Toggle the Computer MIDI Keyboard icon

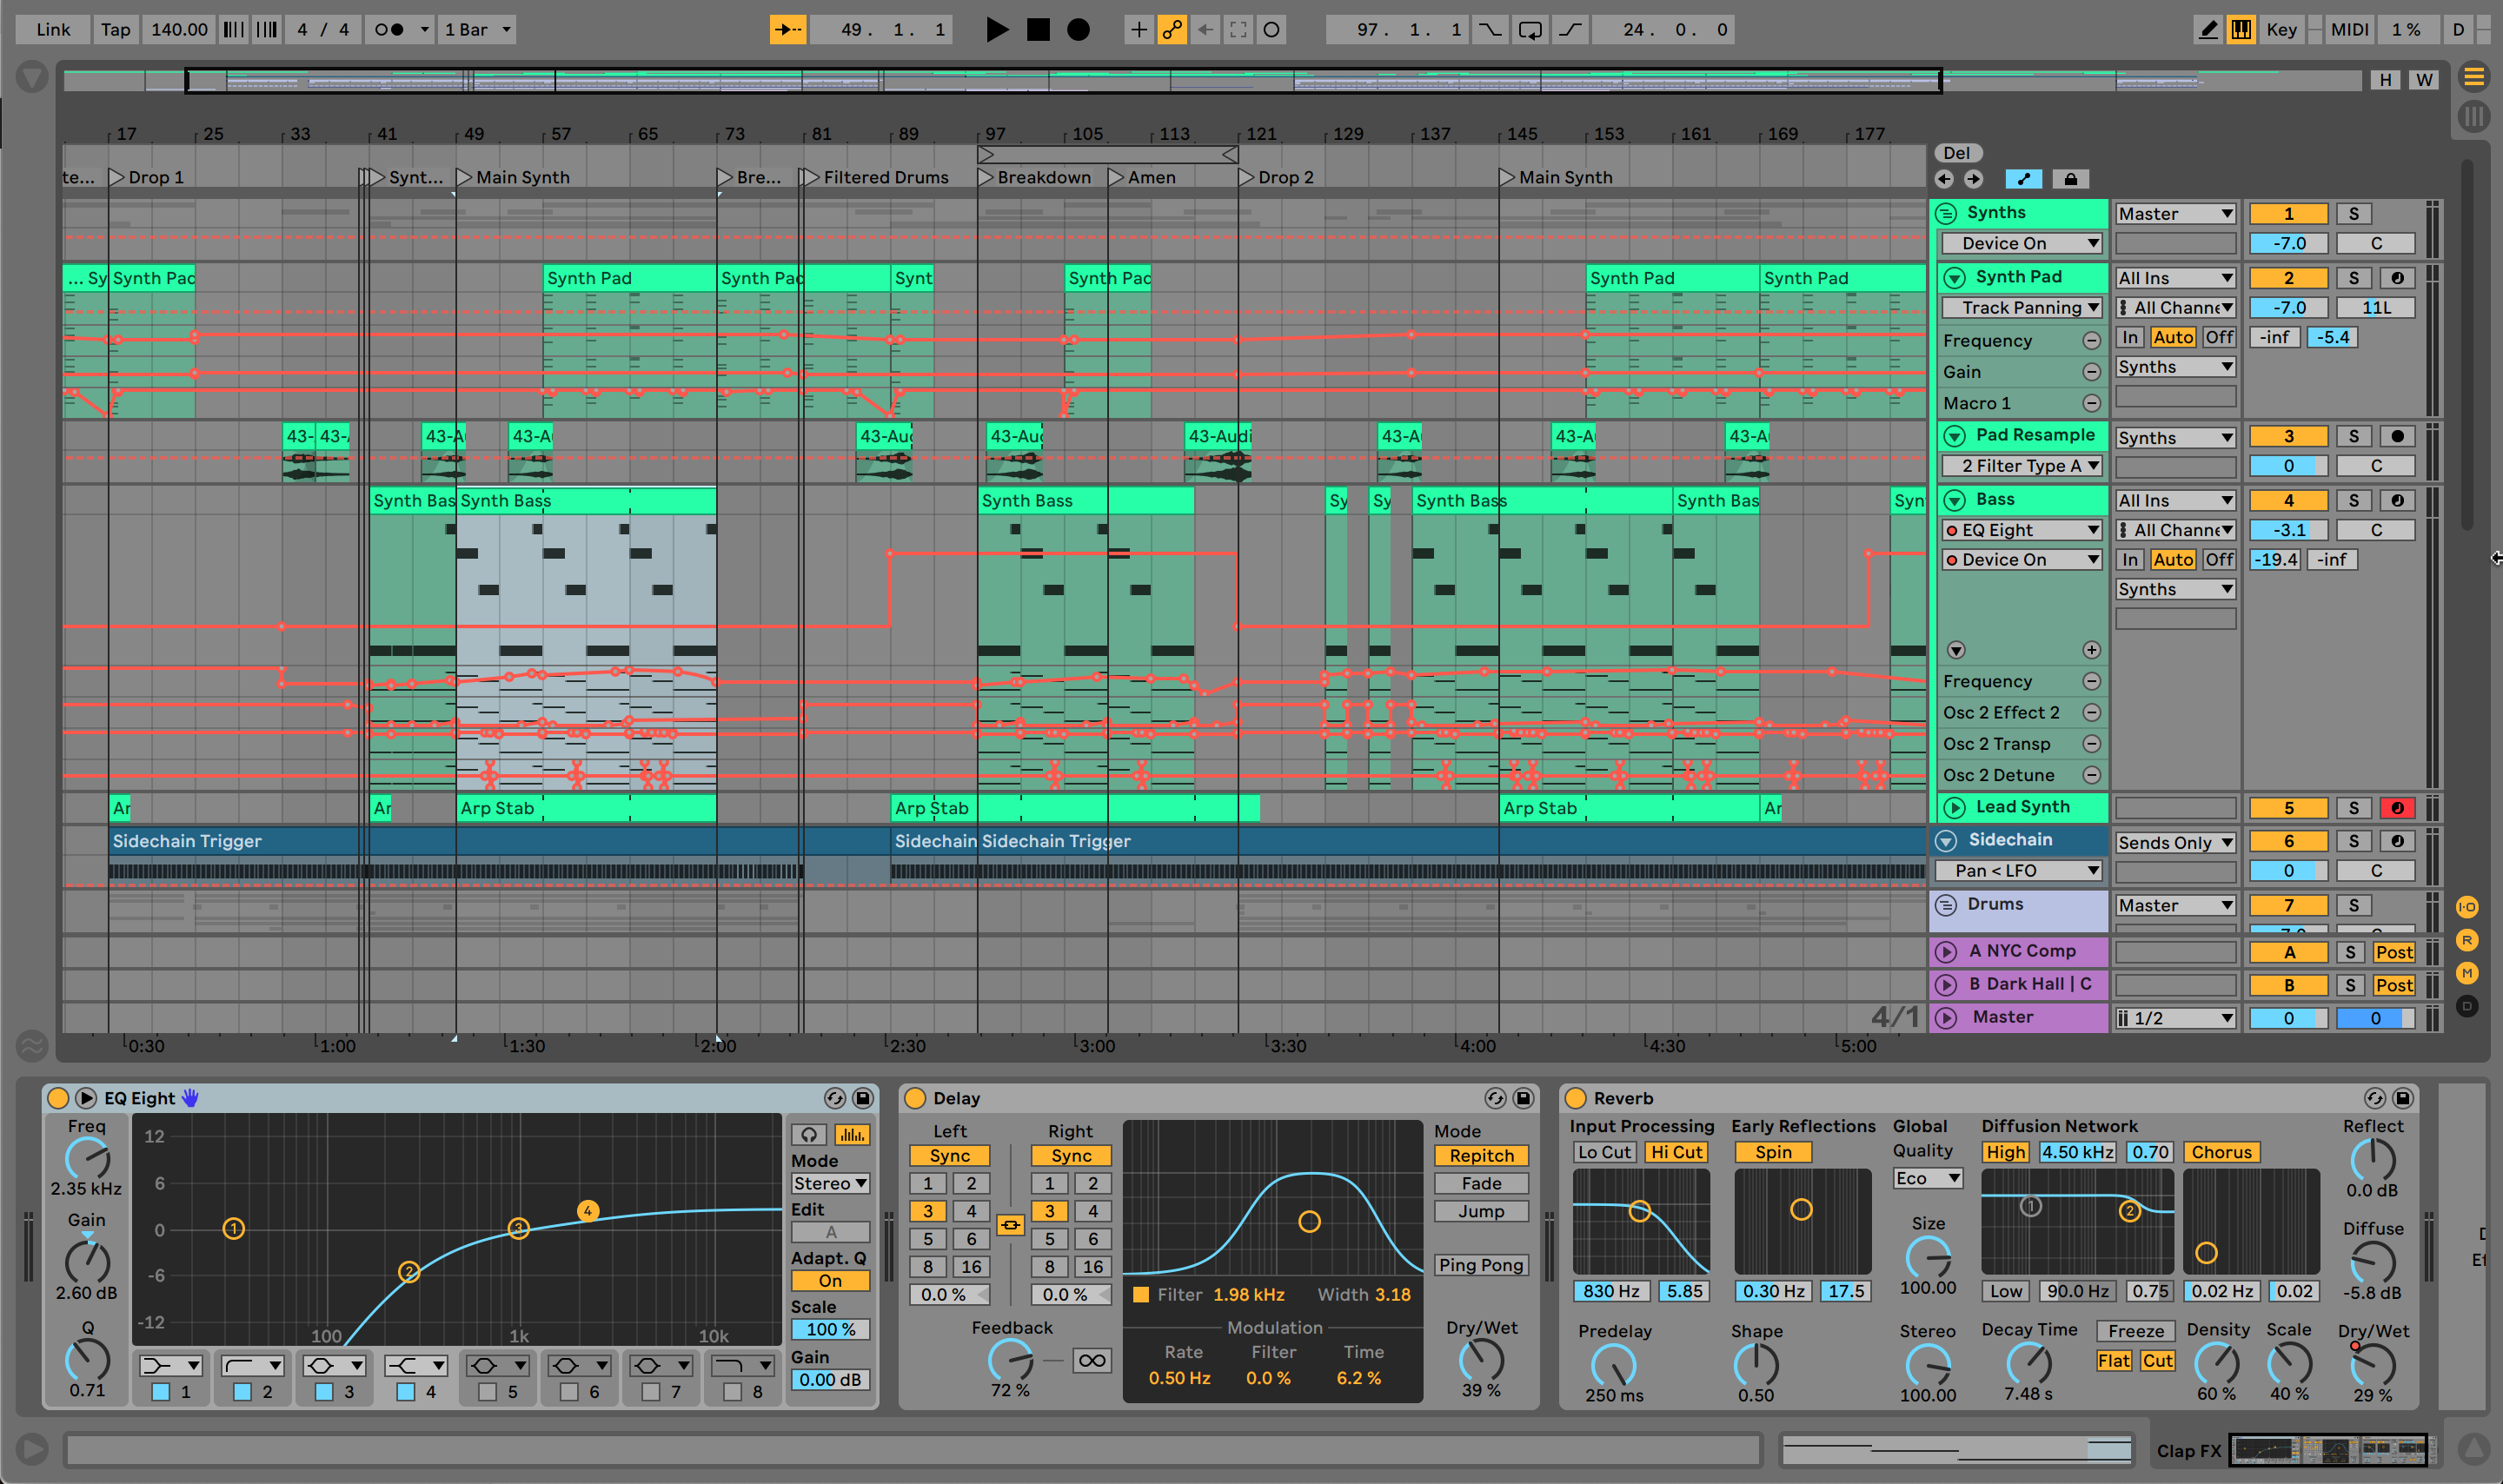tap(2241, 30)
